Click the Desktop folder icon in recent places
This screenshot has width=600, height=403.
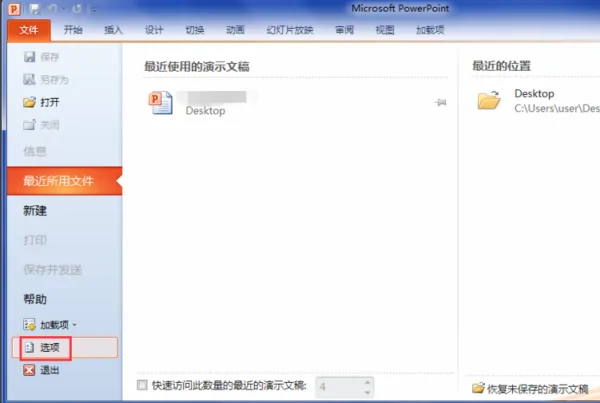tap(489, 100)
